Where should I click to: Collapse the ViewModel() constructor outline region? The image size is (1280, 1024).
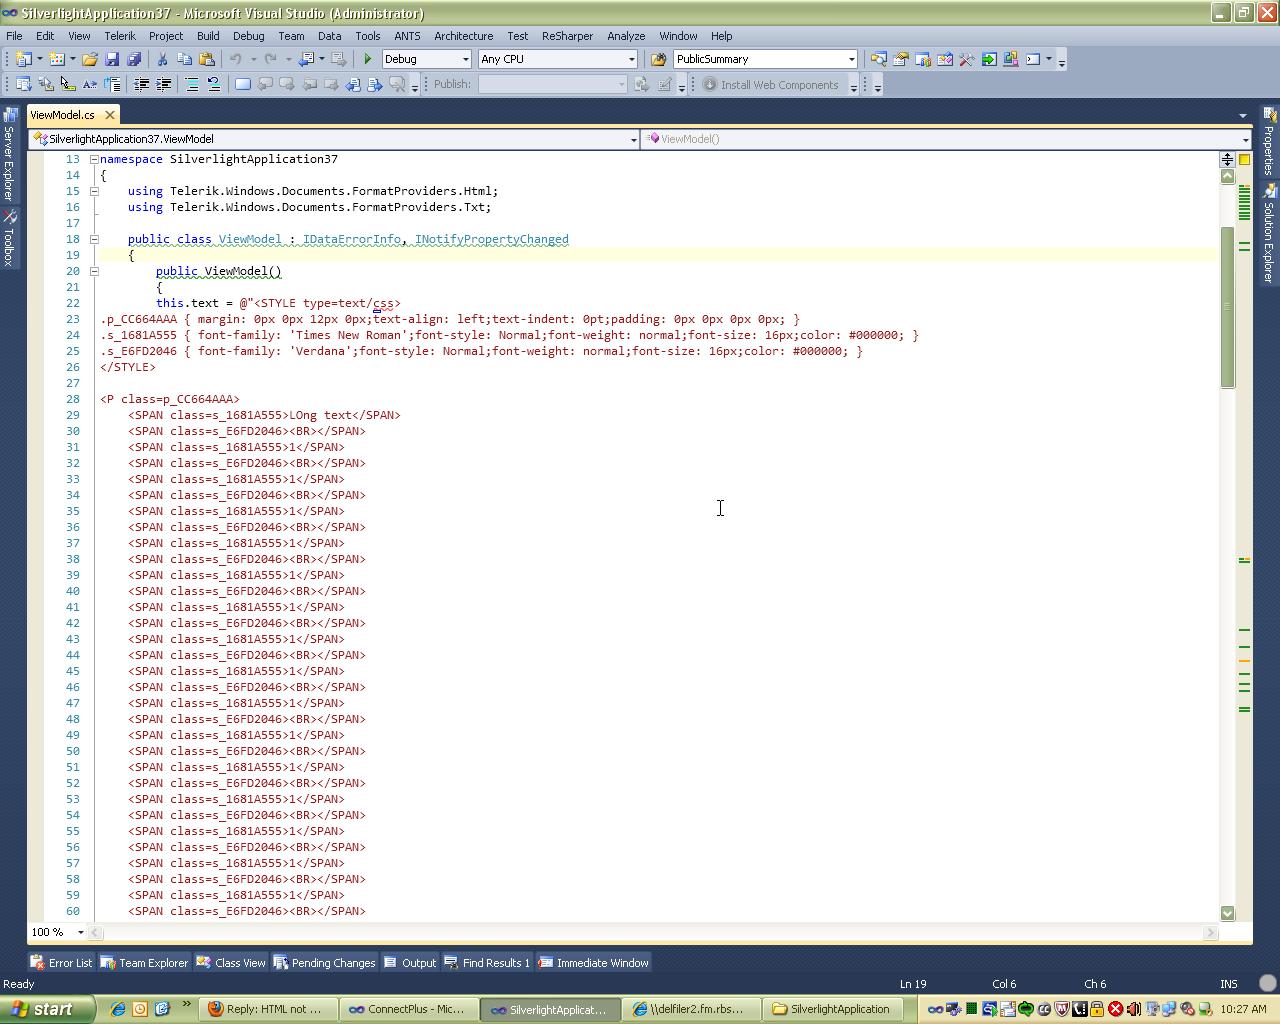tap(94, 271)
